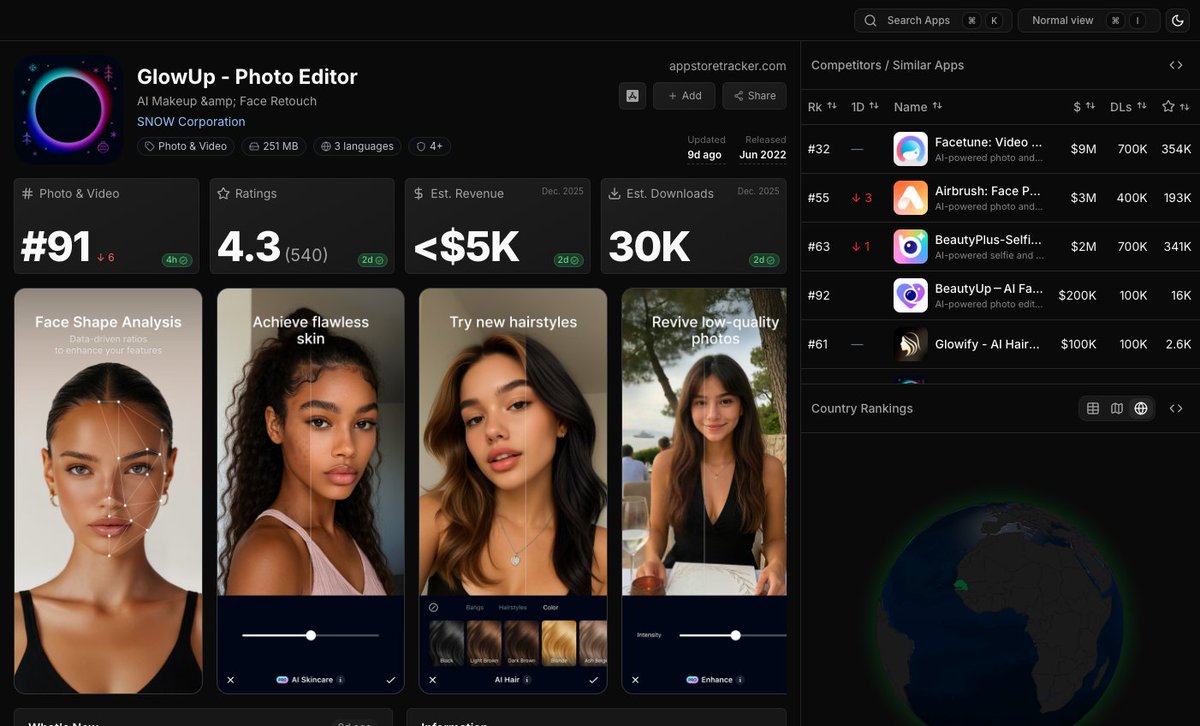Click the 2d badge on Ratings card
1200x726 pixels.
click(x=373, y=260)
